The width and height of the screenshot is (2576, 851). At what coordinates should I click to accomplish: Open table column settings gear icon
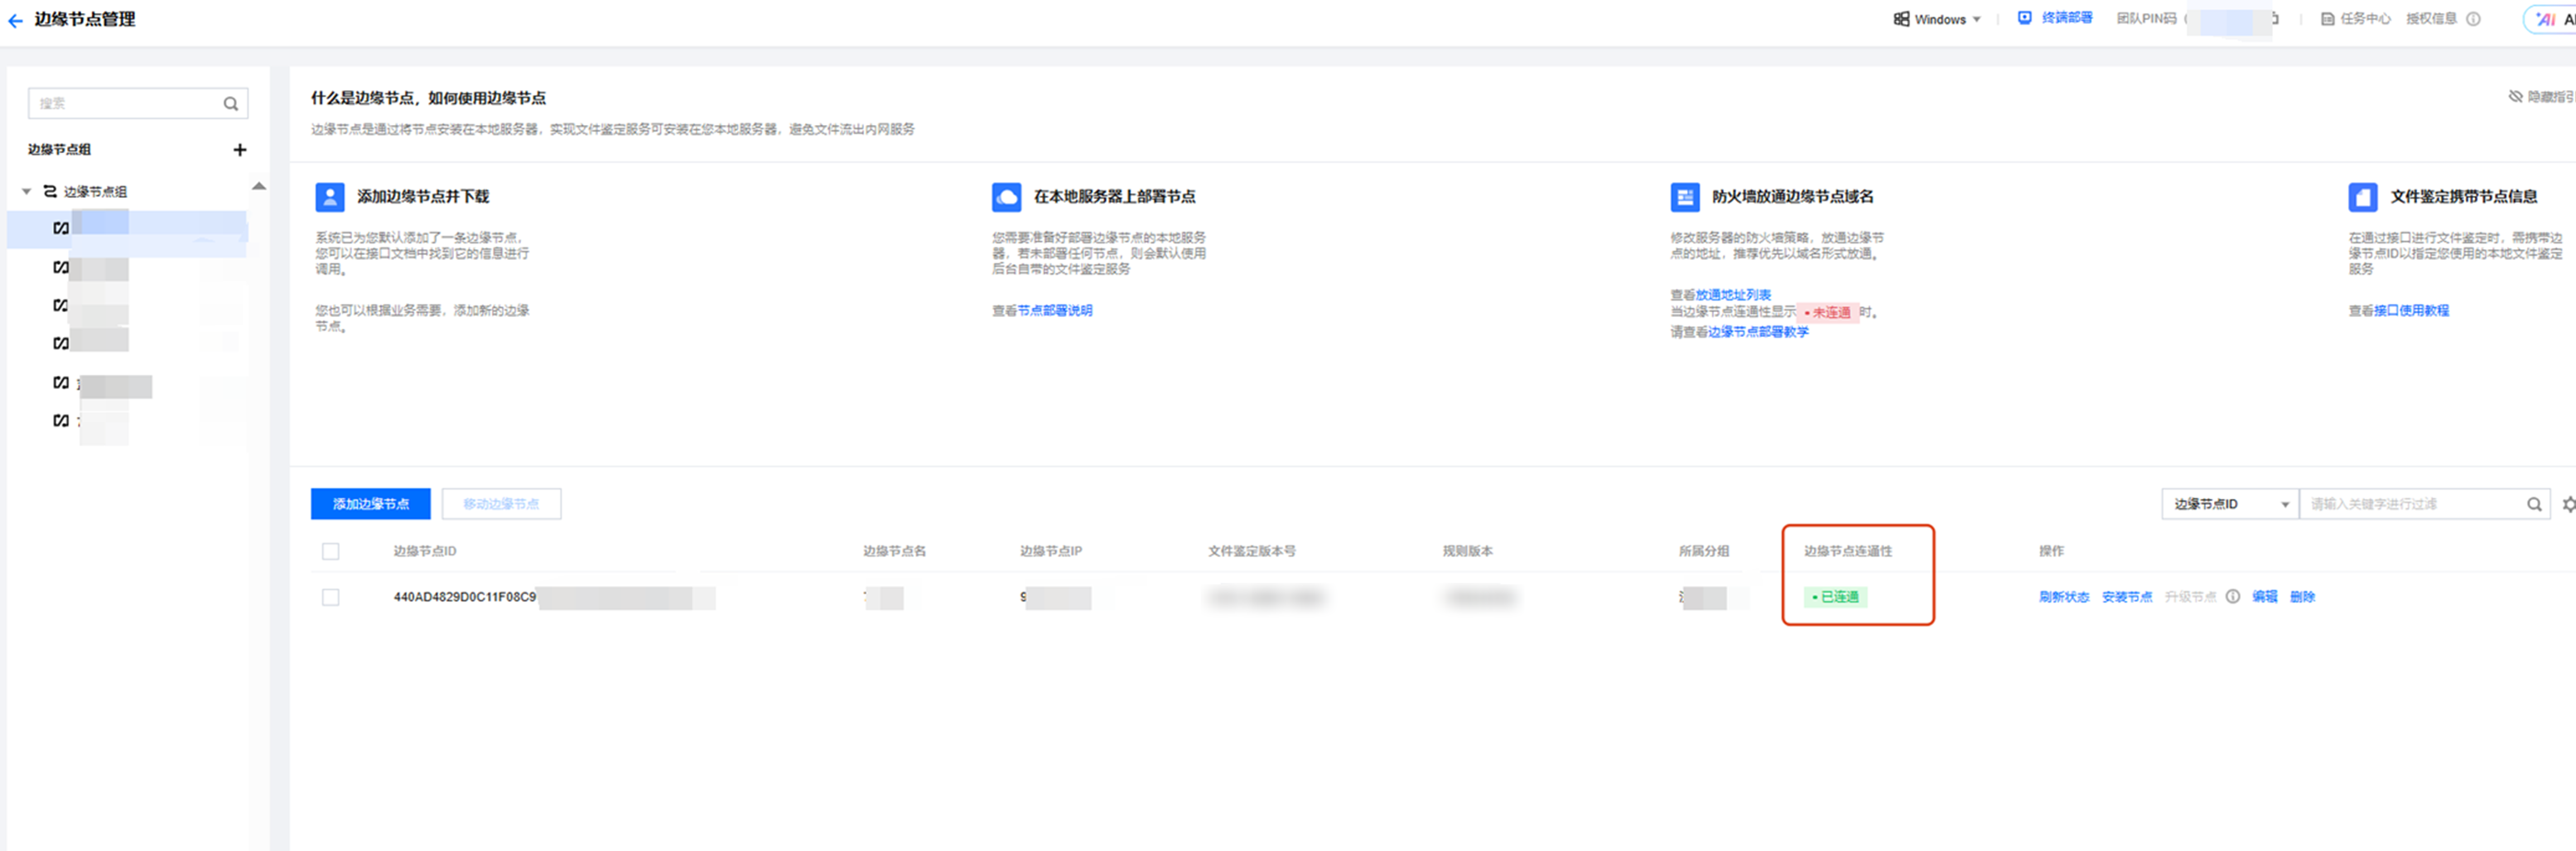(x=2568, y=504)
